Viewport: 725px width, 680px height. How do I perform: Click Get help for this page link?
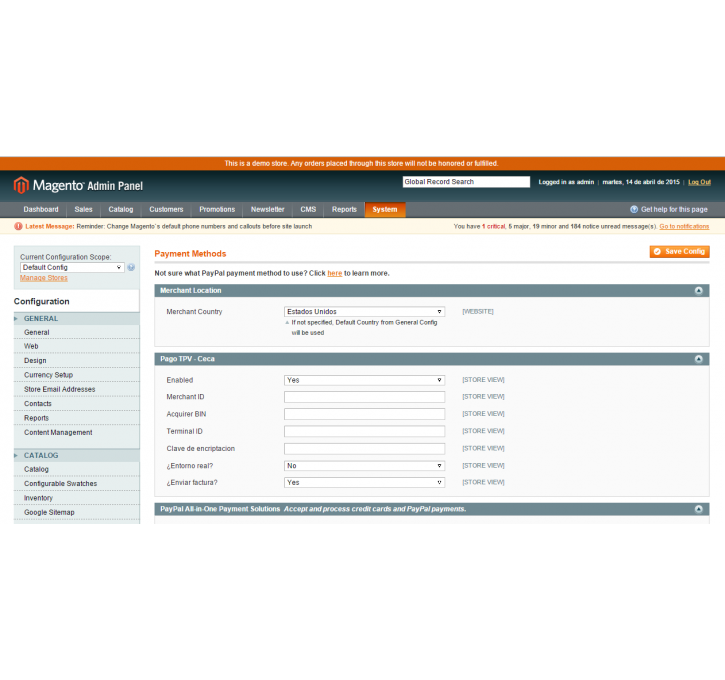674,209
